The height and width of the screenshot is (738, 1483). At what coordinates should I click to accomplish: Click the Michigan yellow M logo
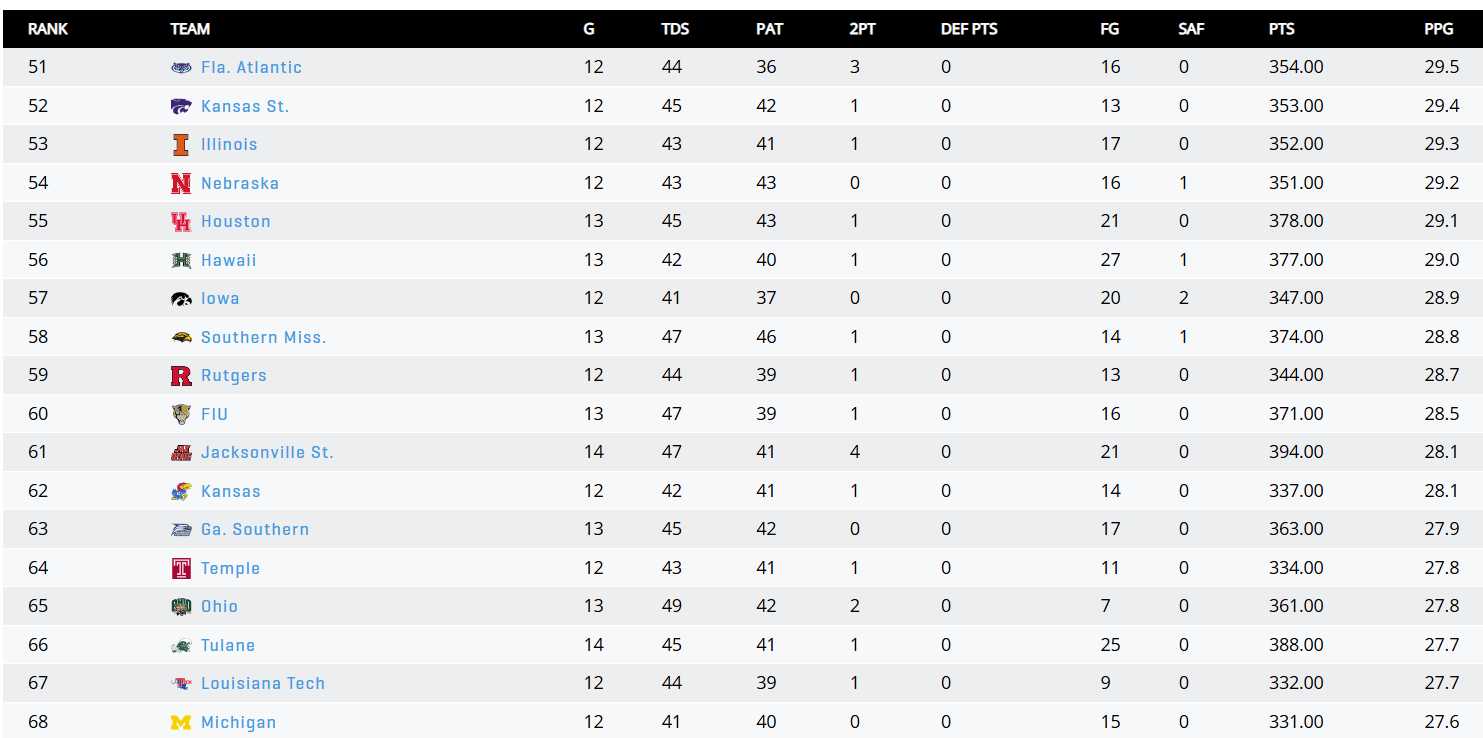tap(181, 722)
